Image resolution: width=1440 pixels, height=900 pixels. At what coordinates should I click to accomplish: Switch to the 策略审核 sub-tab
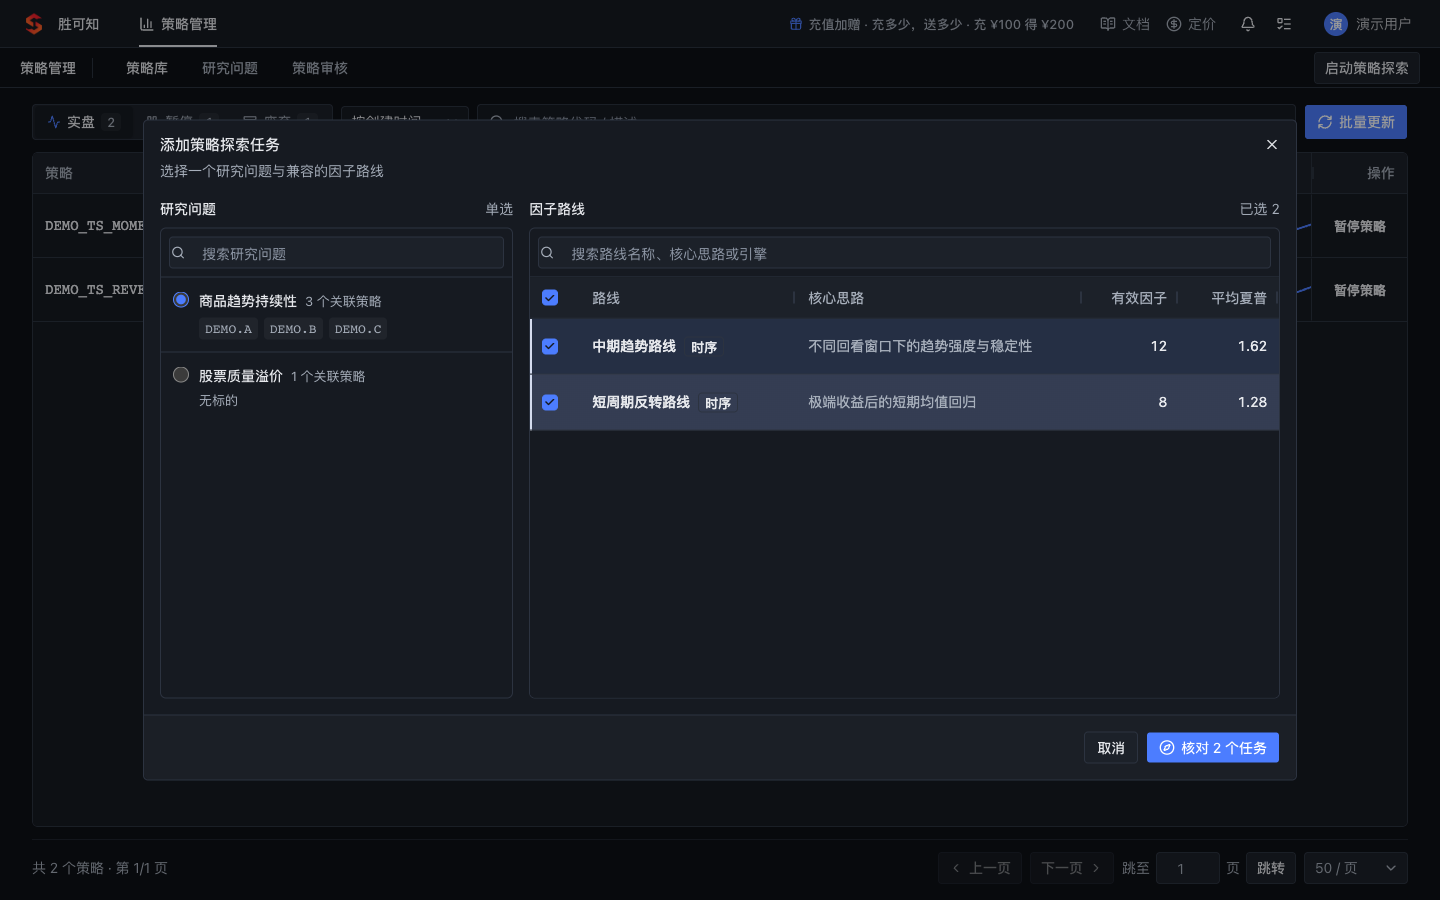320,68
